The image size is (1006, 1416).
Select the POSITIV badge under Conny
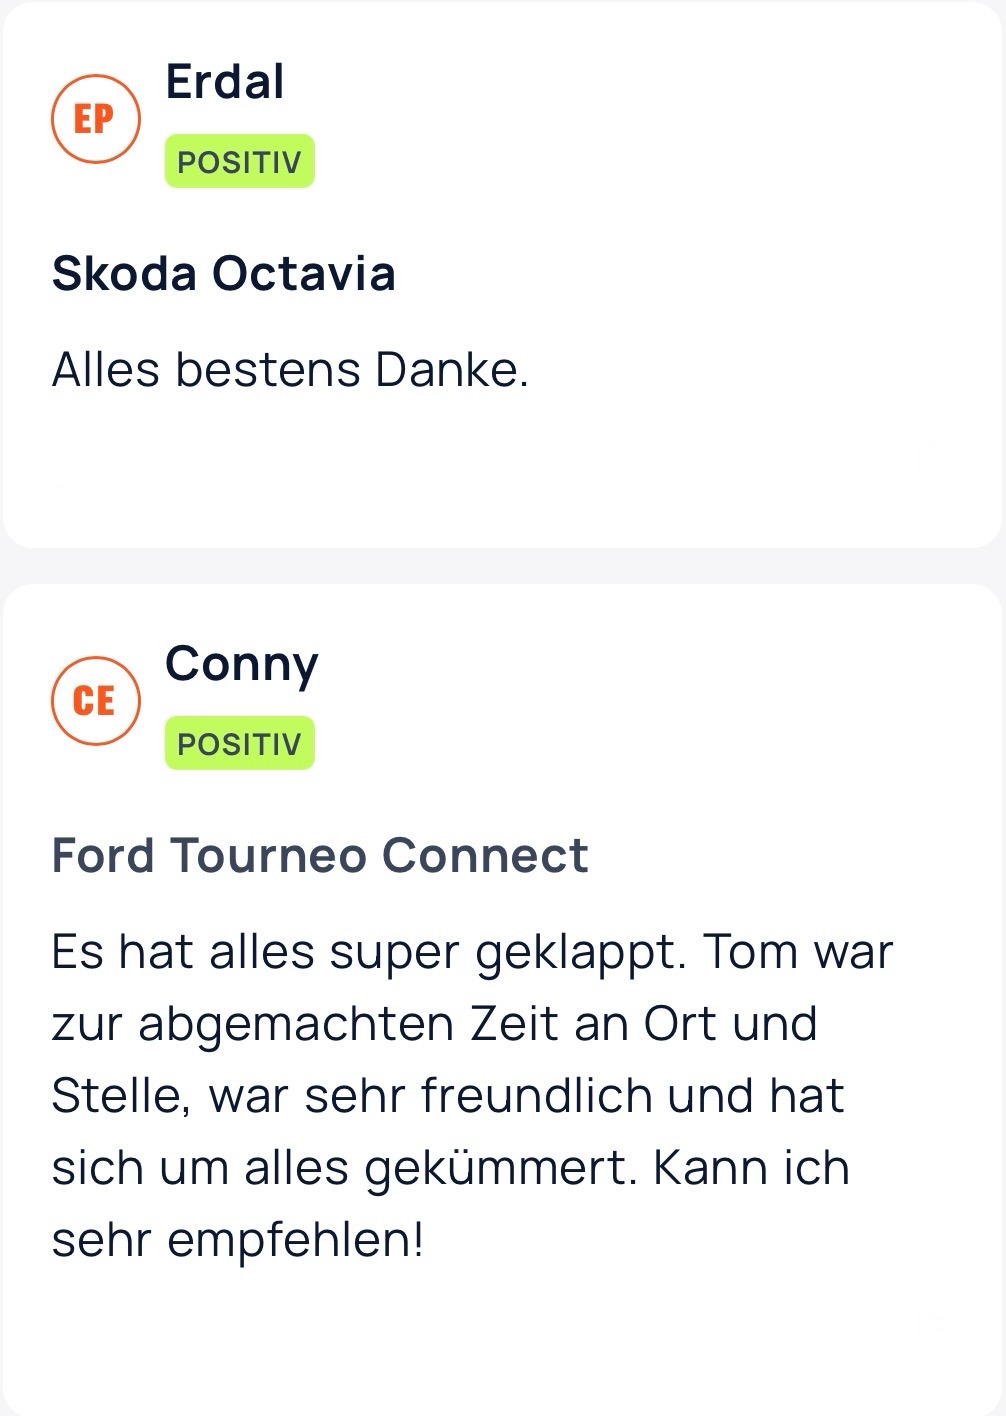pos(239,744)
